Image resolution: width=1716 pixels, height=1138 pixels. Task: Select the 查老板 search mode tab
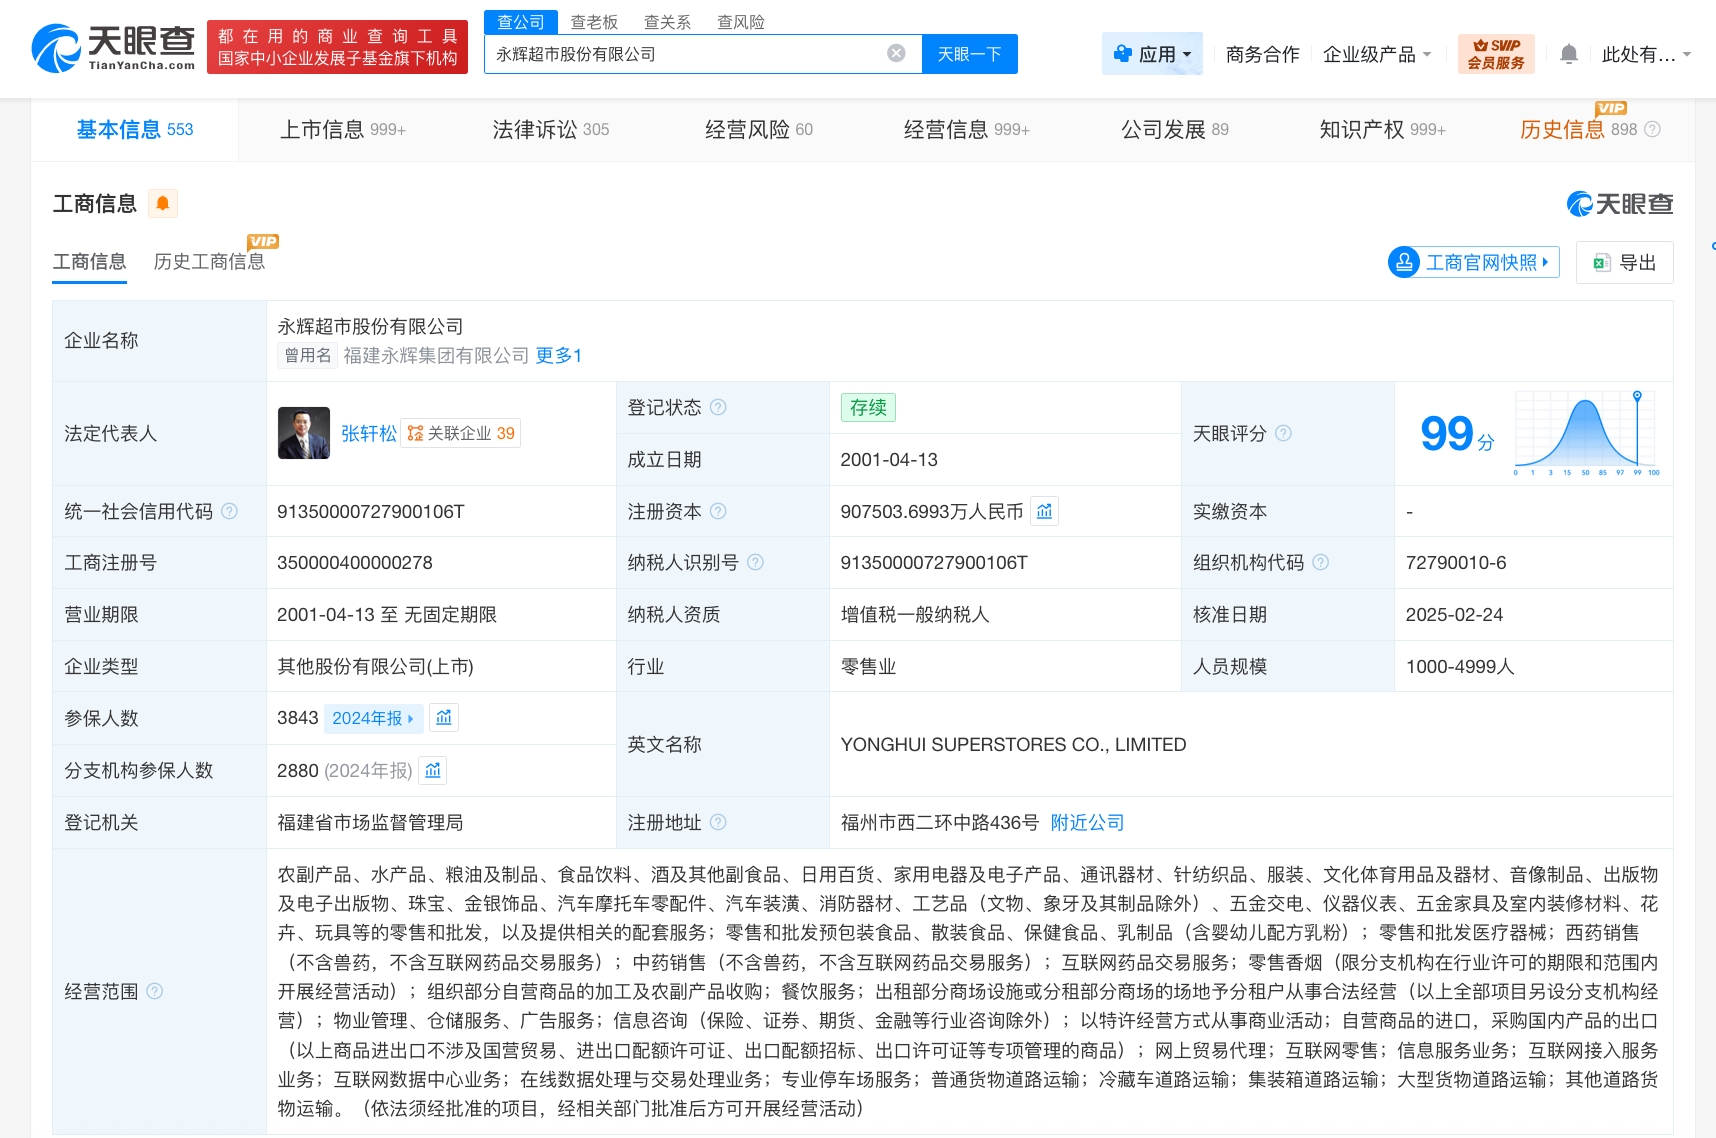(x=594, y=22)
